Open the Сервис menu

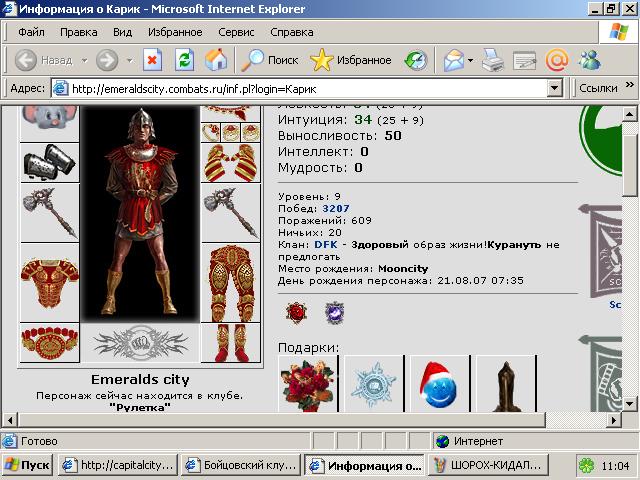point(236,32)
